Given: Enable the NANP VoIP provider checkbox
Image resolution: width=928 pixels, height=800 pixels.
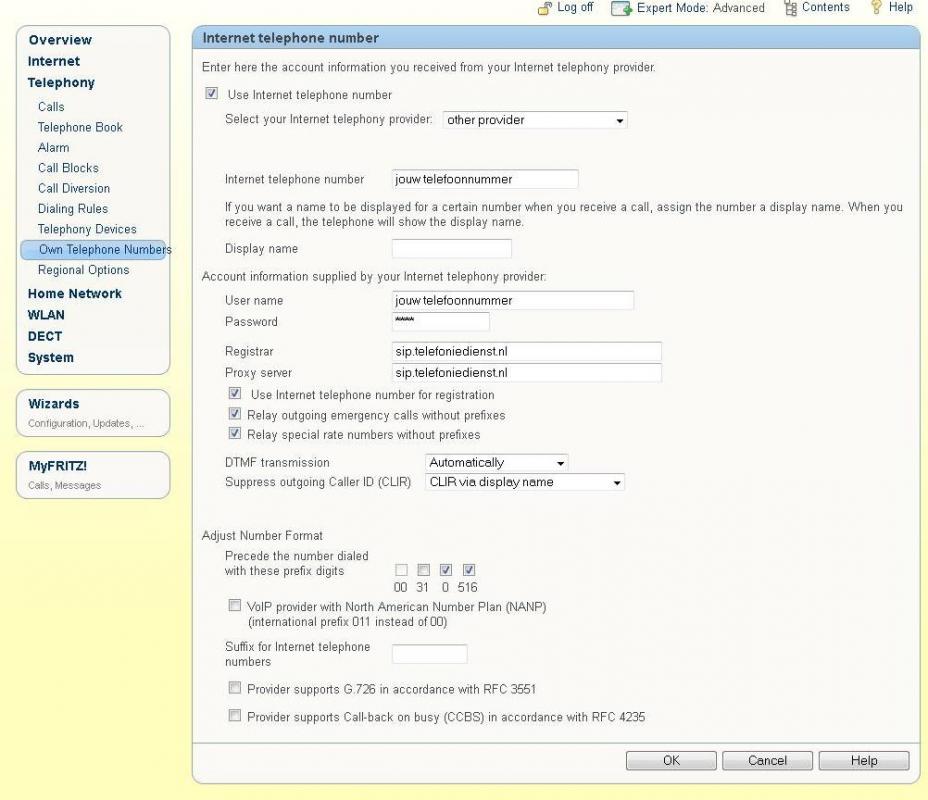Looking at the screenshot, I should coord(235,605).
